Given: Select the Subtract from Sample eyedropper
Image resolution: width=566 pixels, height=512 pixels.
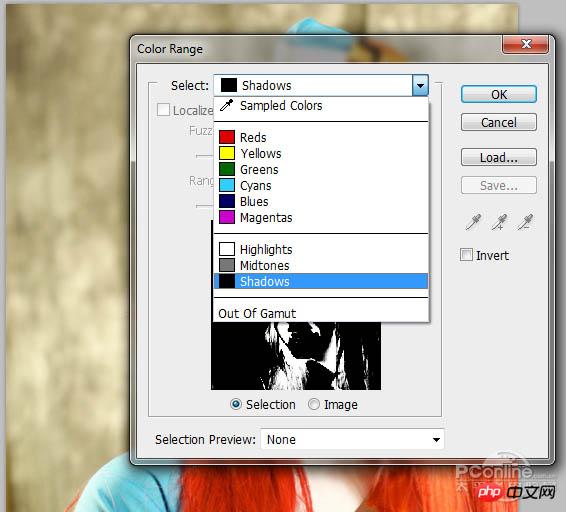Looking at the screenshot, I should click(525, 222).
